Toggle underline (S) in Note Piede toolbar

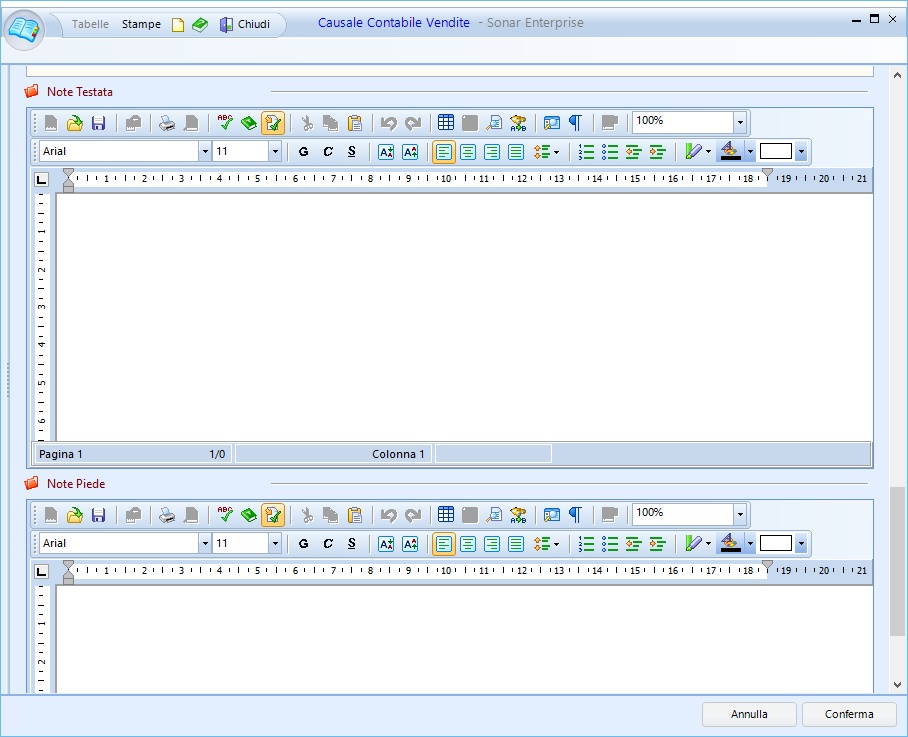pos(352,544)
